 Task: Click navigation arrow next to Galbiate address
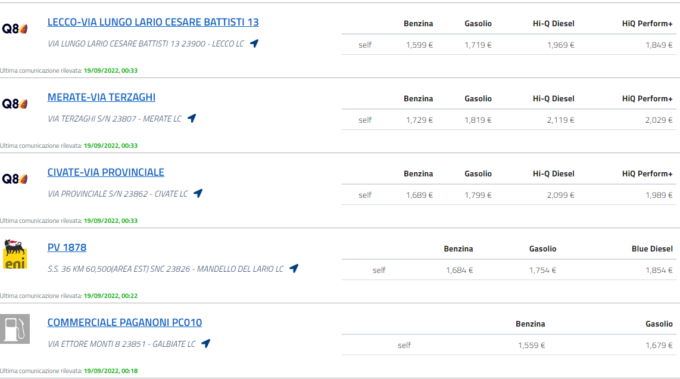206,343
